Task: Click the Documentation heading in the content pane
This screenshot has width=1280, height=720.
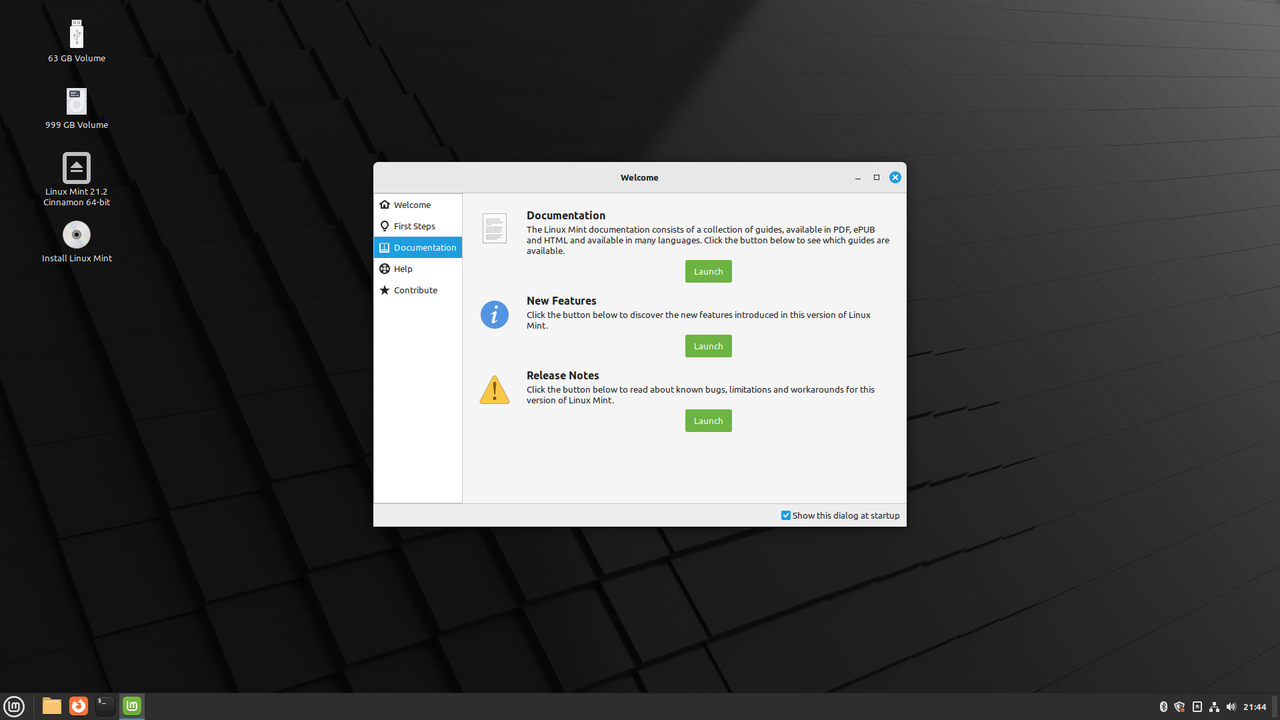Action: coord(566,215)
